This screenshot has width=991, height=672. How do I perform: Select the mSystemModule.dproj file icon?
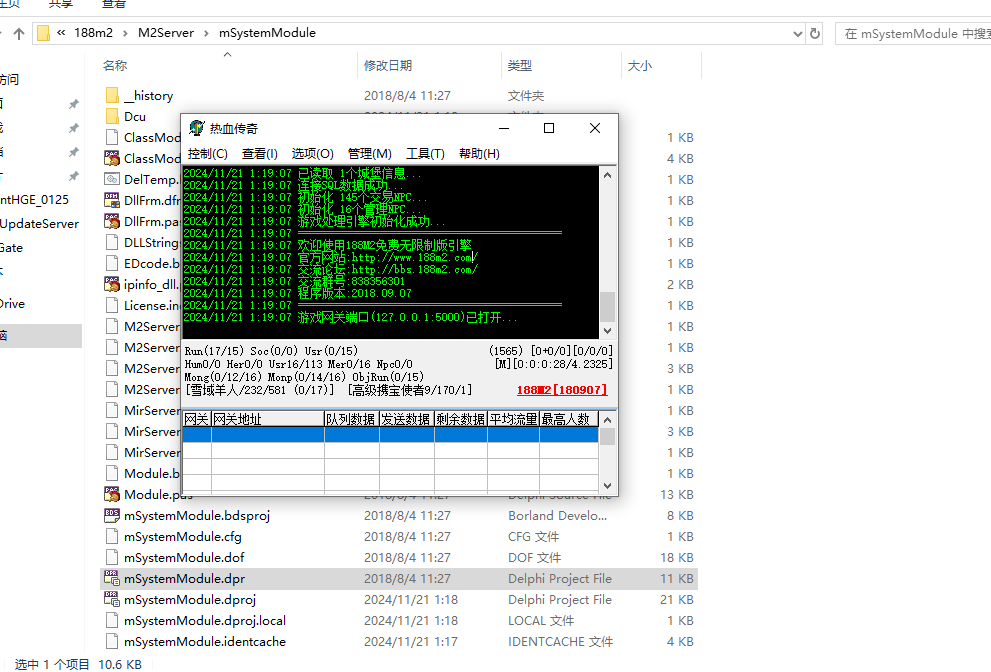[x=112, y=600]
